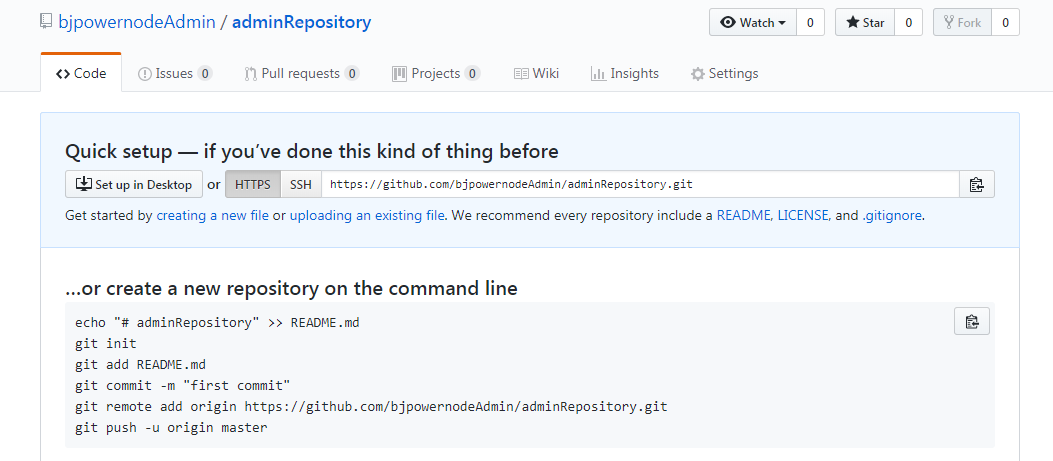
Task: Open the Watch dropdown menu
Action: (x=752, y=22)
